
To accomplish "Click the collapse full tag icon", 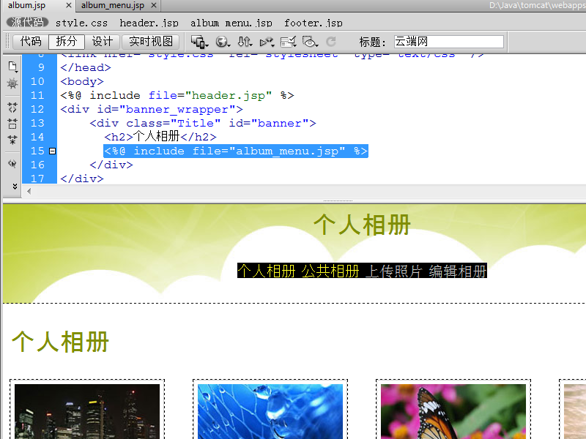I will (12, 108).
